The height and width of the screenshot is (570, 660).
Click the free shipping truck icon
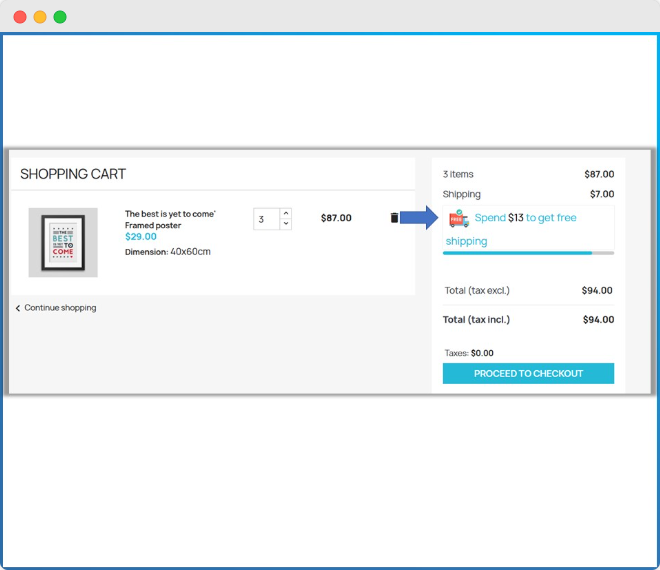coord(458,218)
